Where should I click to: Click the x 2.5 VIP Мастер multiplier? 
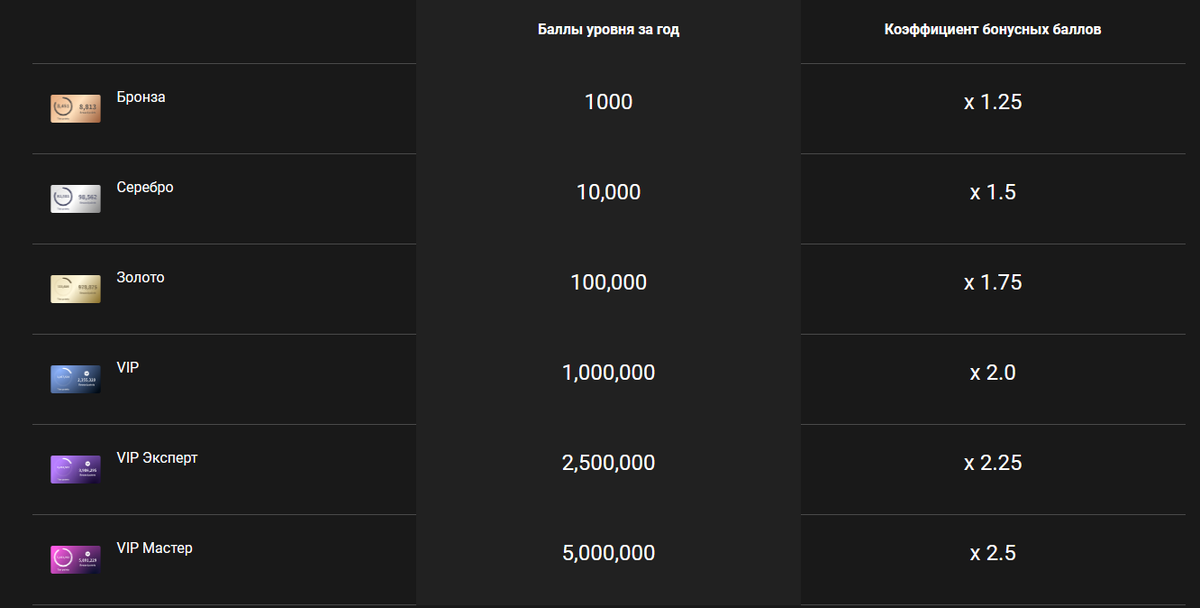tap(993, 553)
